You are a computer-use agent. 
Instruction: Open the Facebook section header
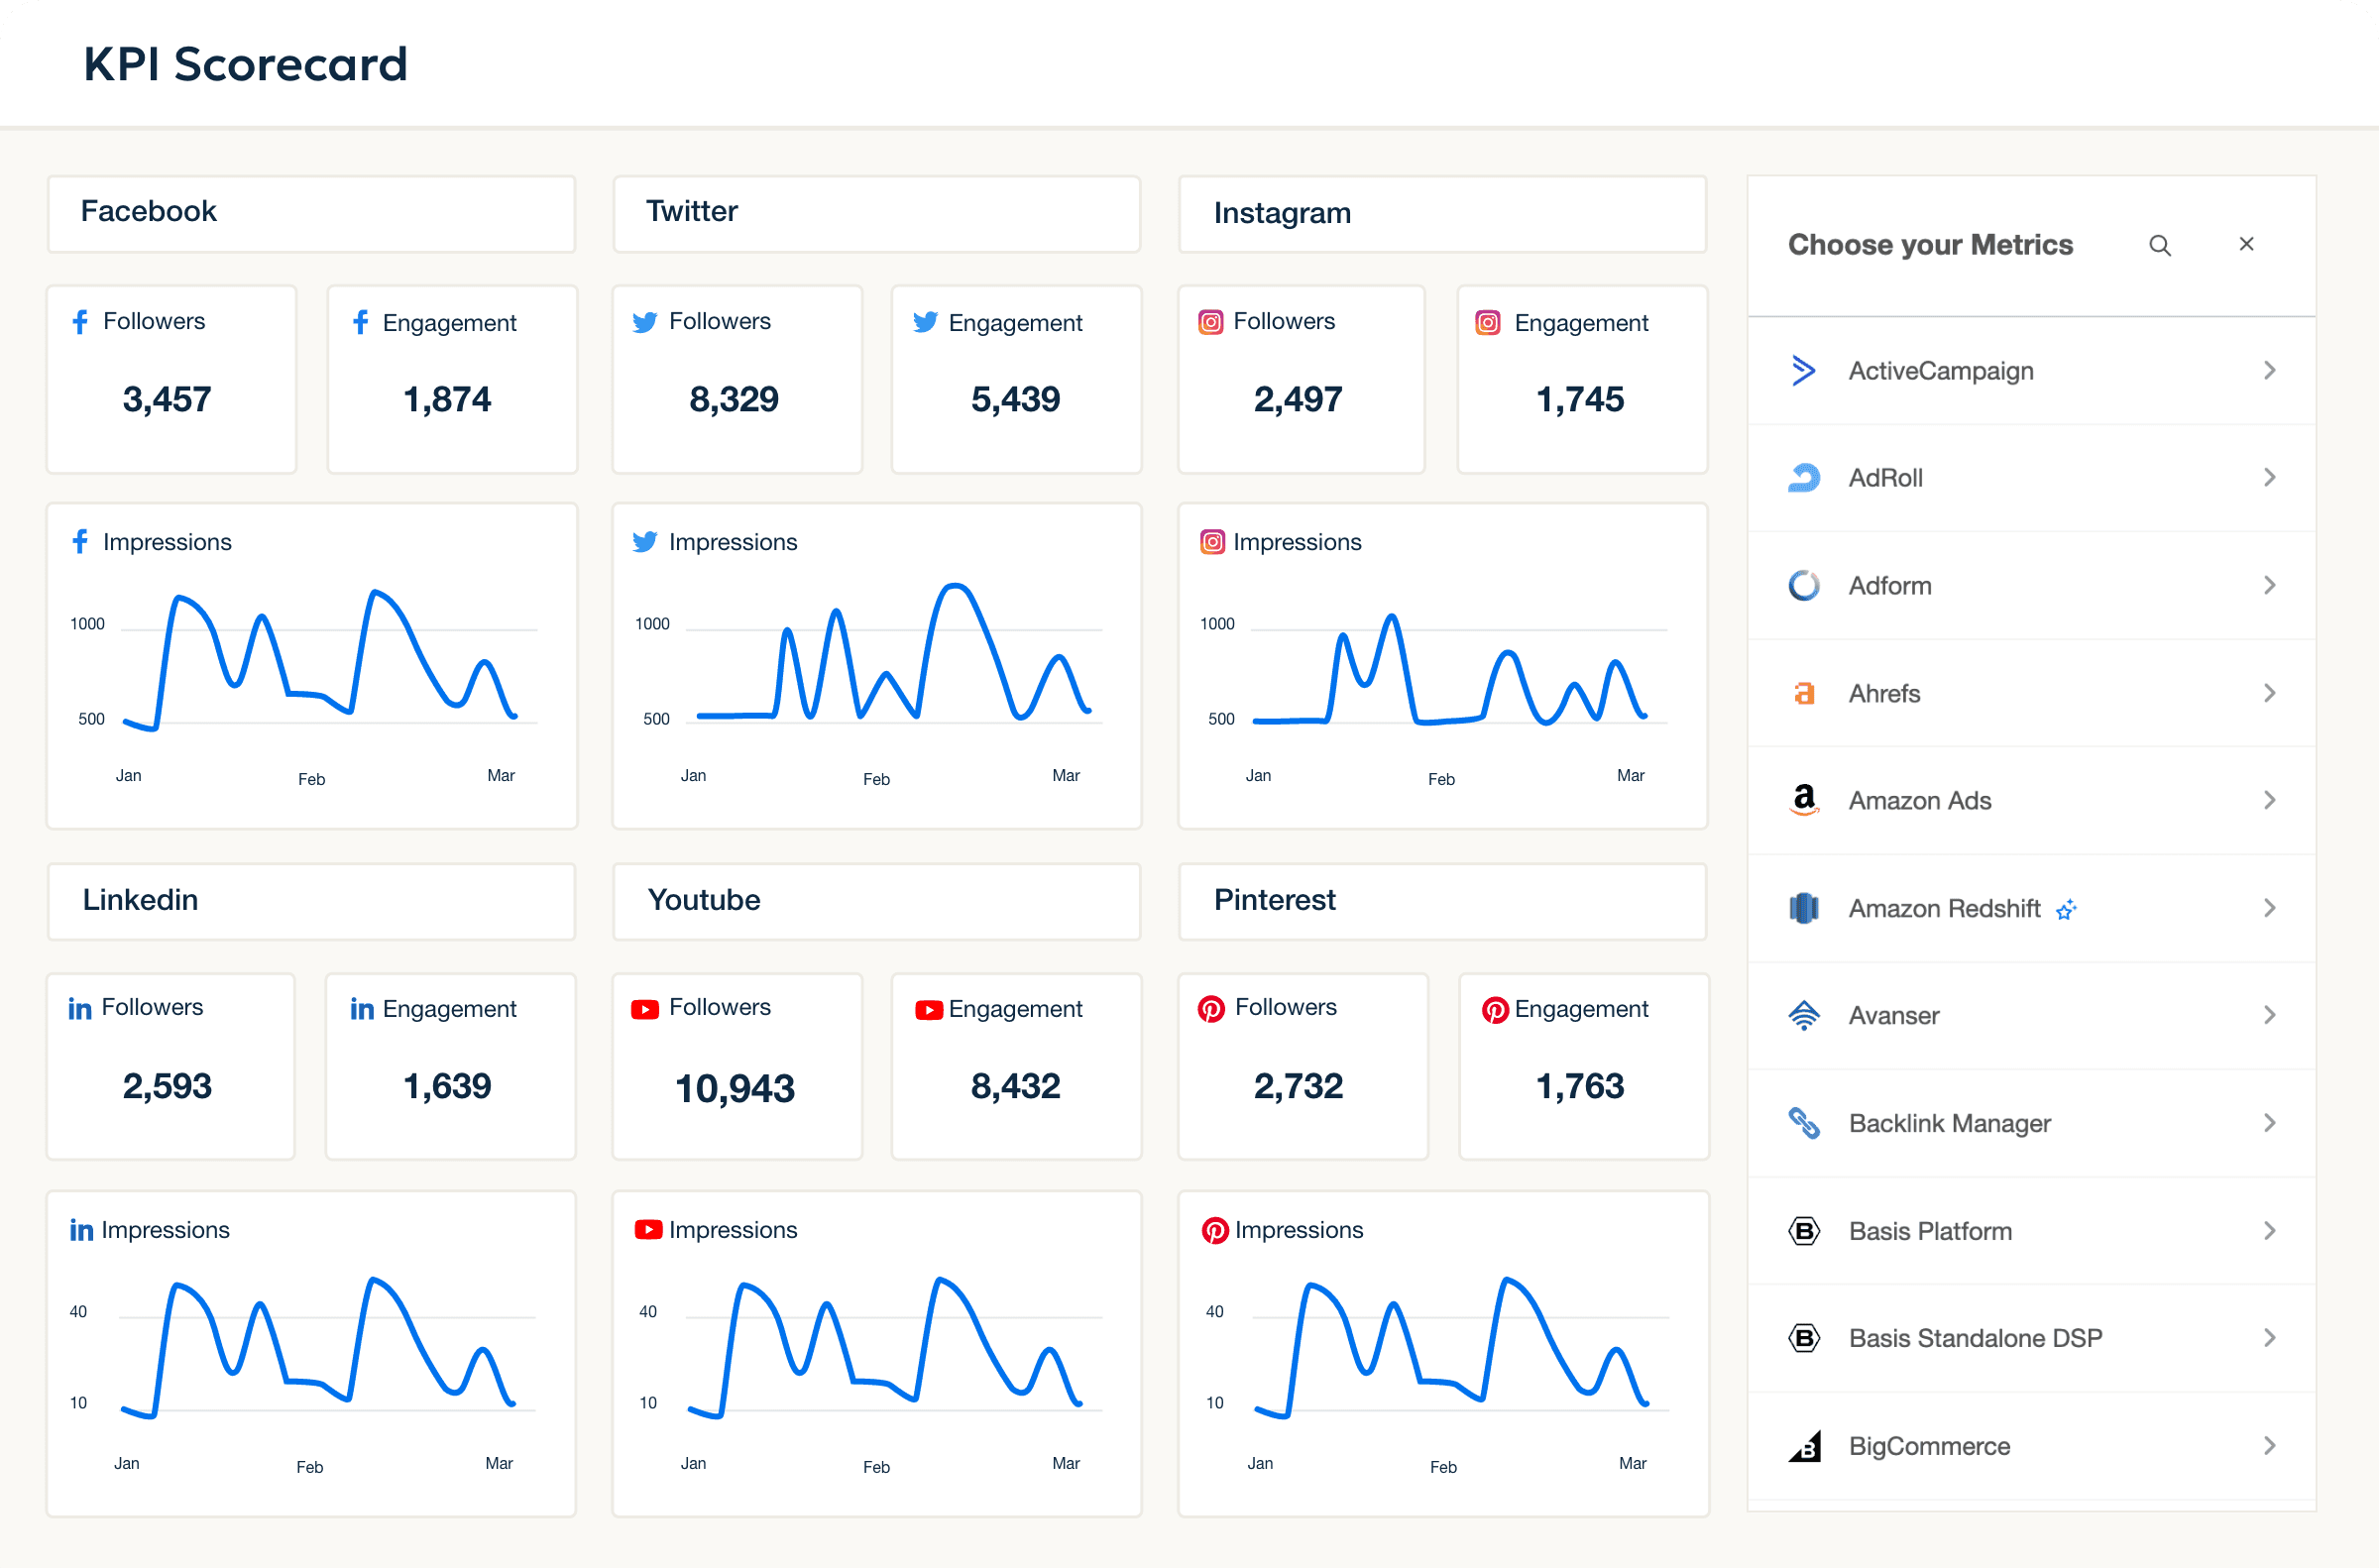click(x=149, y=211)
